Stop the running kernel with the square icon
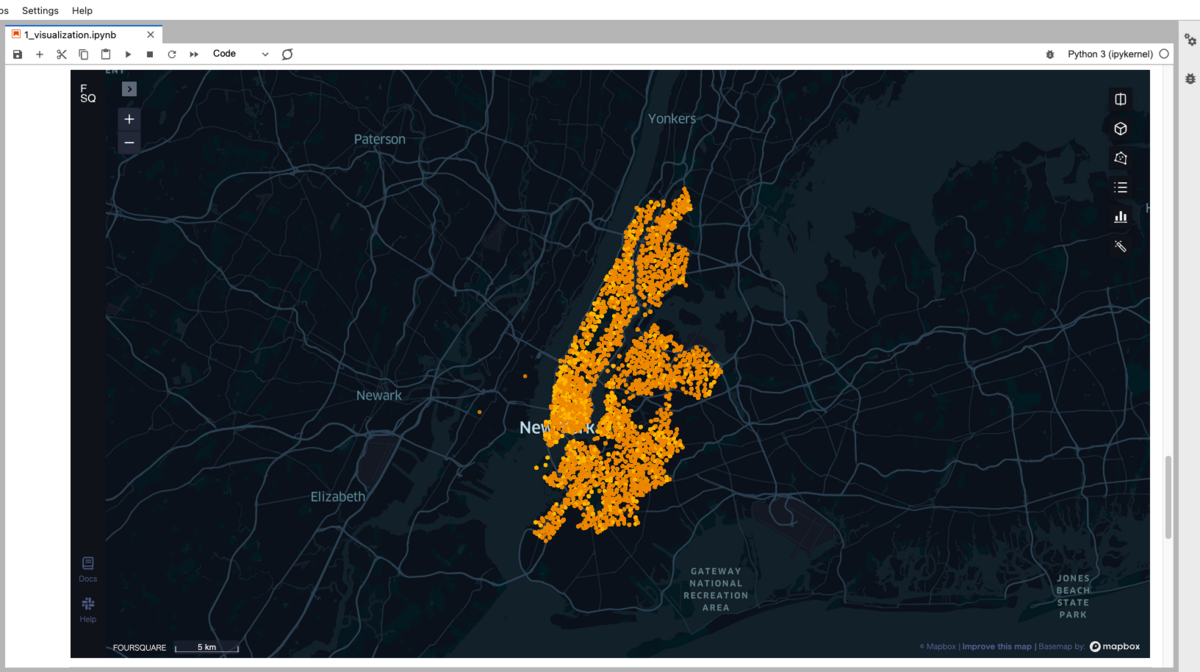Screen dimensions: 1200x672 149,54
